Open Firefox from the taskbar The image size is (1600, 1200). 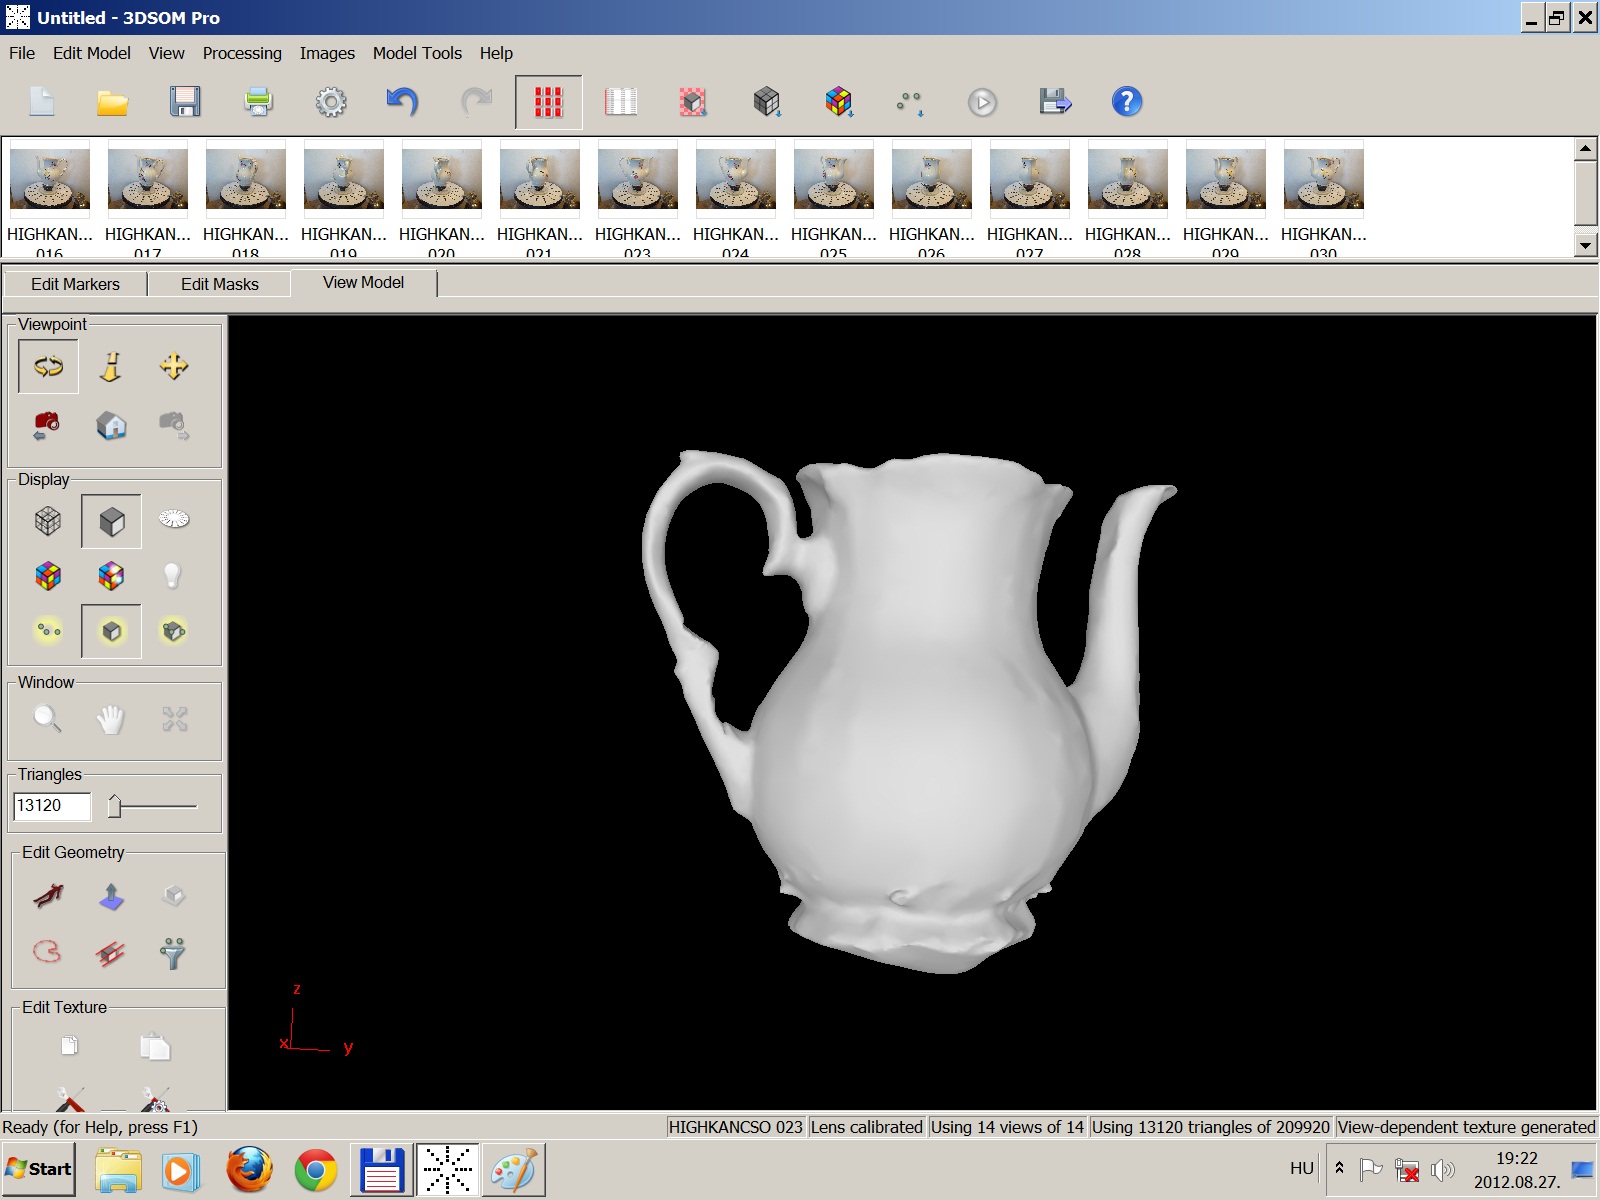249,1169
